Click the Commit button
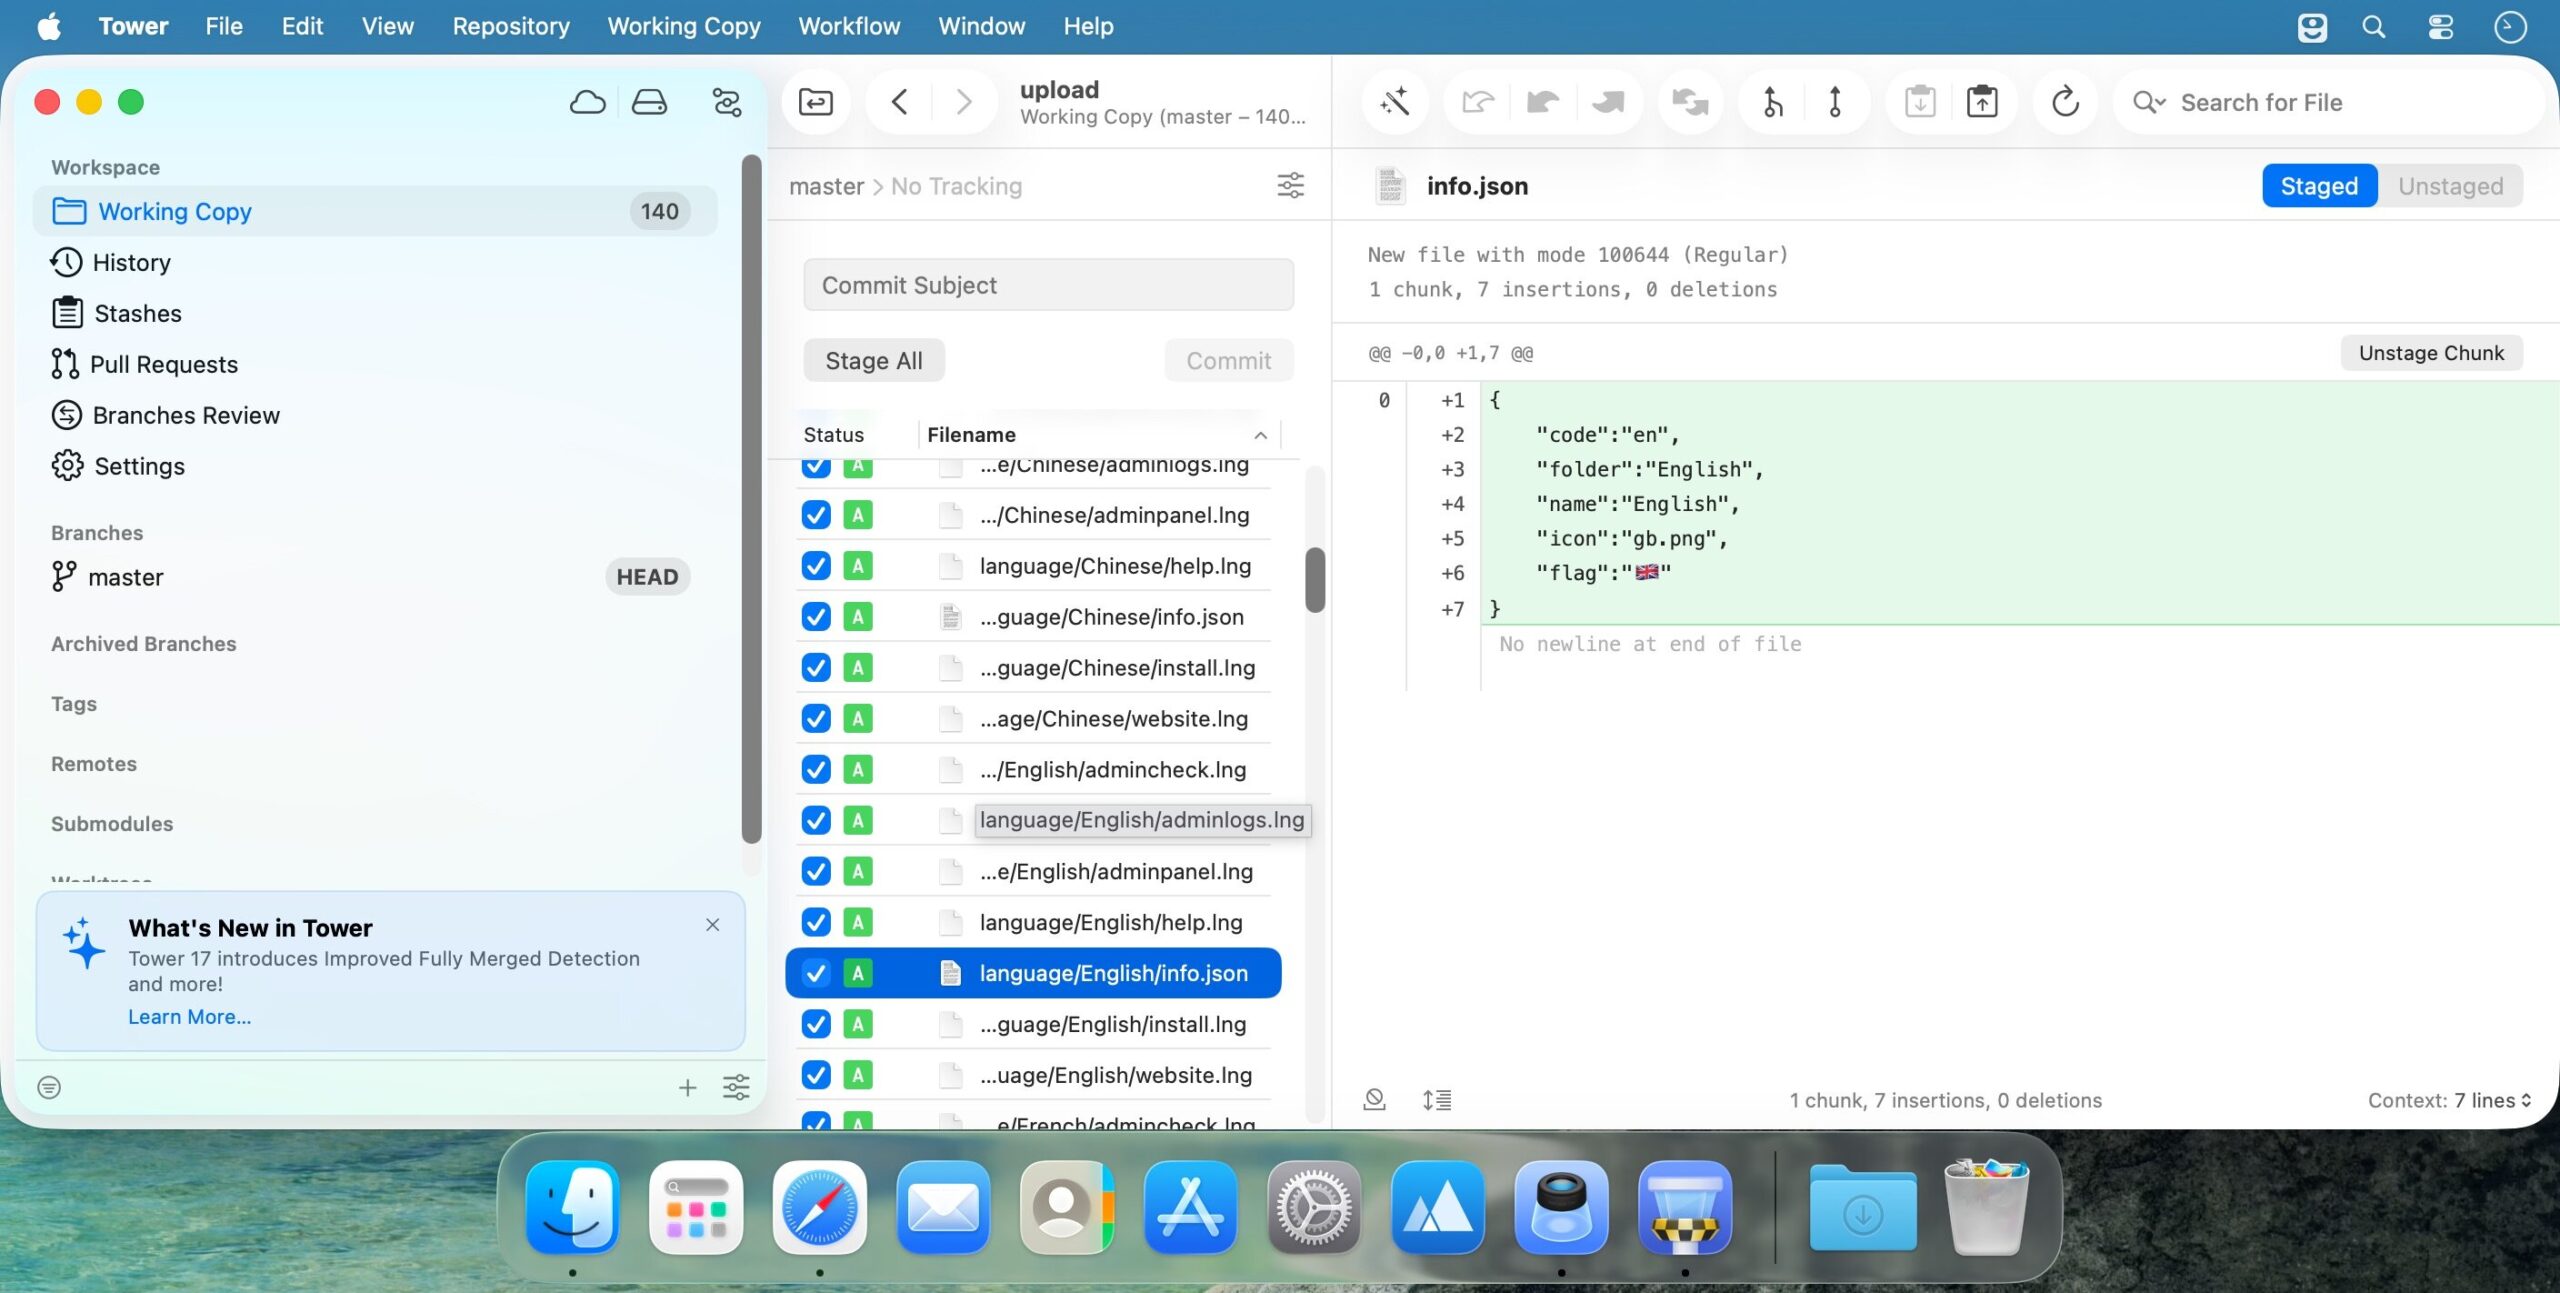 click(1229, 361)
